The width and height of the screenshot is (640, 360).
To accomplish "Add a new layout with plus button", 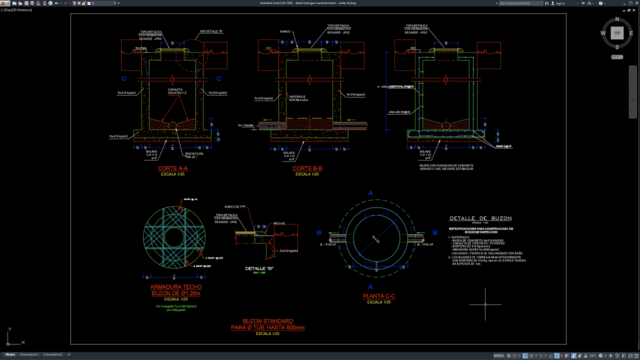I will (x=69, y=355).
